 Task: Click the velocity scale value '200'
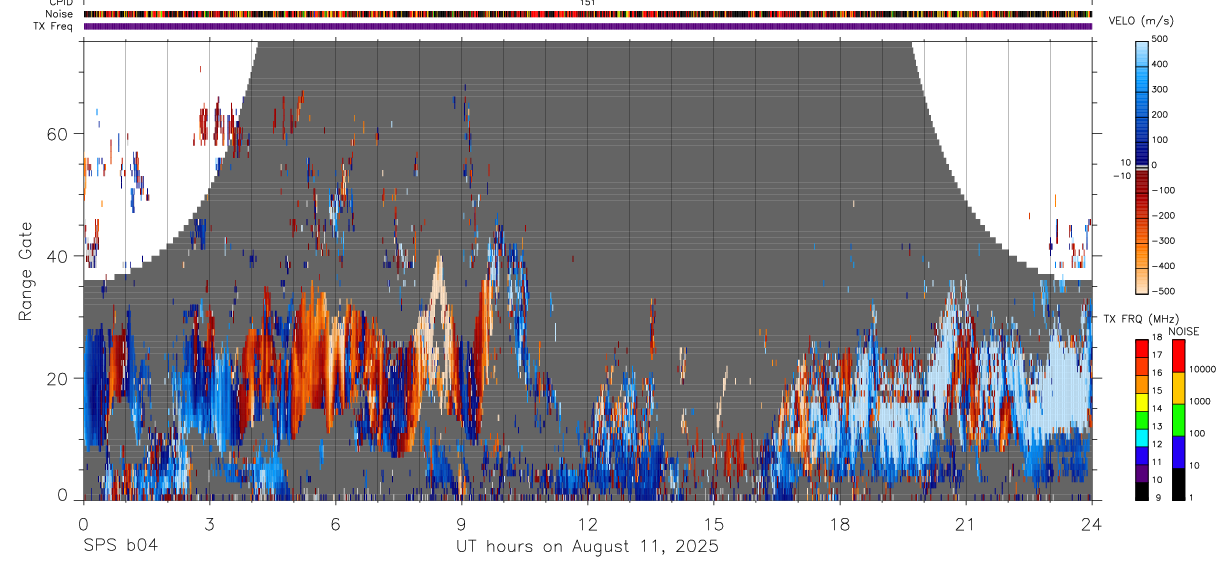pyautogui.click(x=1160, y=114)
